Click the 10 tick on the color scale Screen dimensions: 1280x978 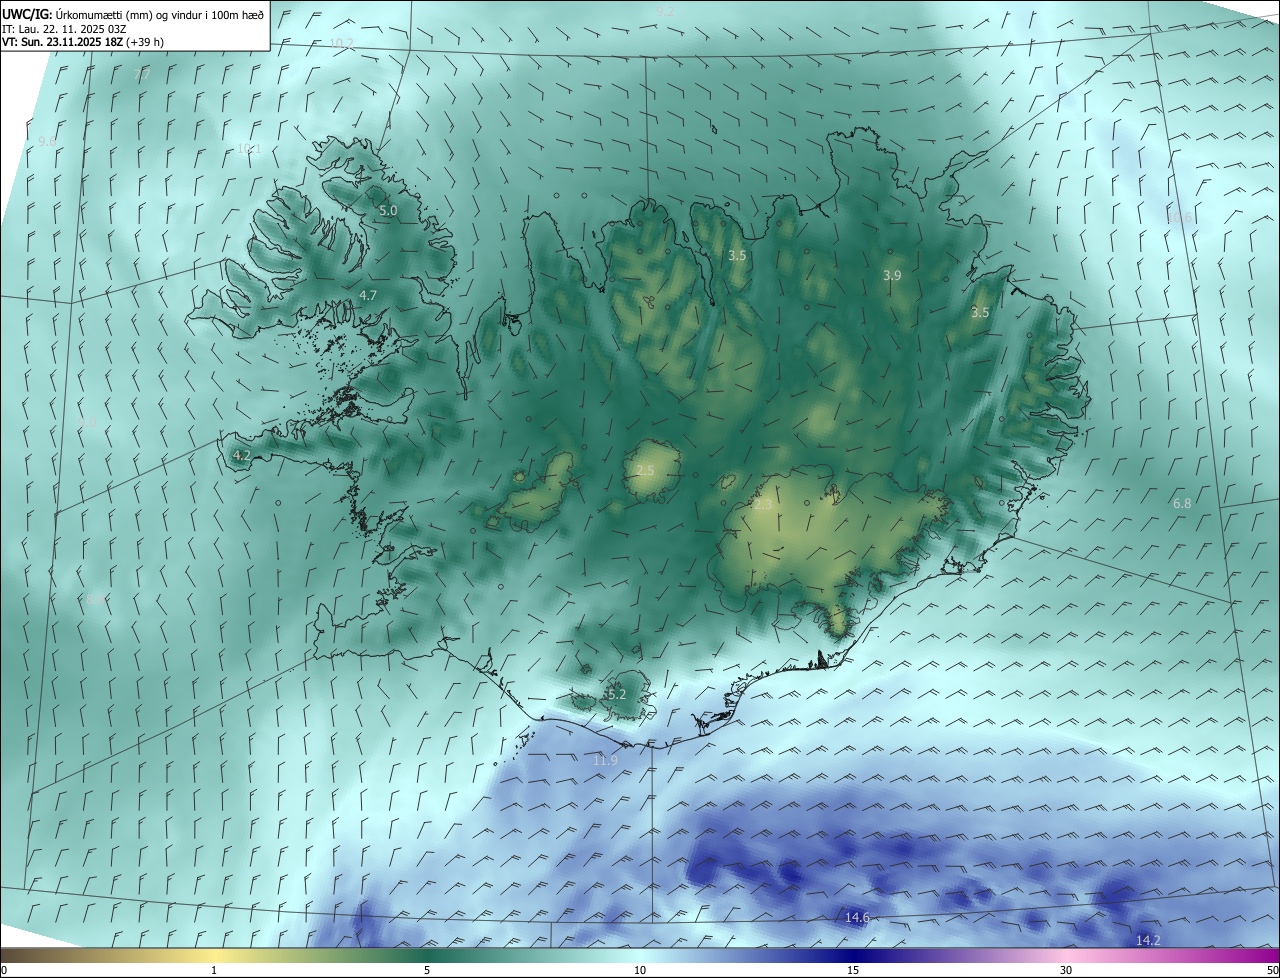coord(640,970)
